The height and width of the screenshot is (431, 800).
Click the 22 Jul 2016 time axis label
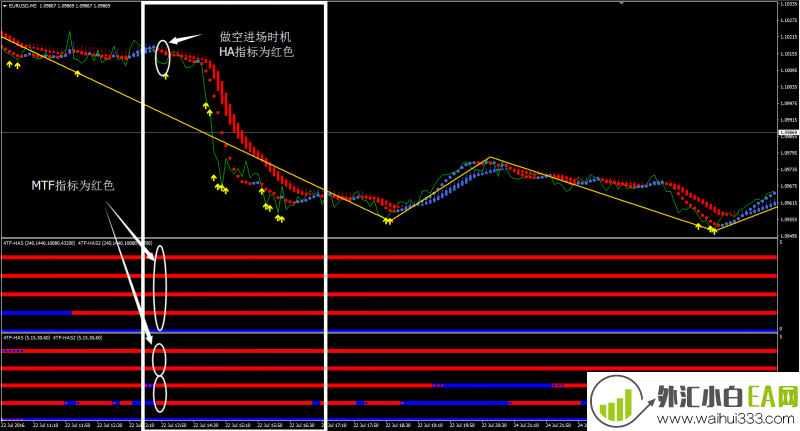tap(13, 425)
